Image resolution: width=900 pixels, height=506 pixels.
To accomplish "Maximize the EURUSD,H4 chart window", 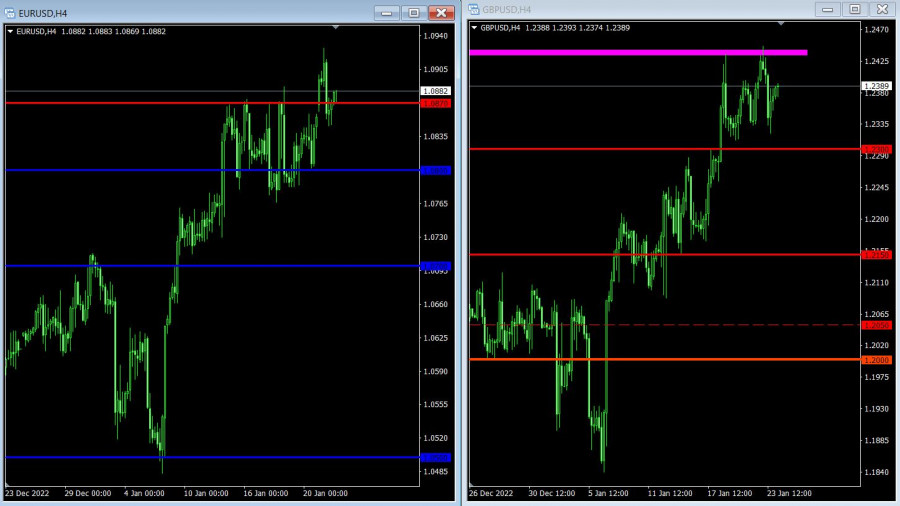I will (x=414, y=13).
